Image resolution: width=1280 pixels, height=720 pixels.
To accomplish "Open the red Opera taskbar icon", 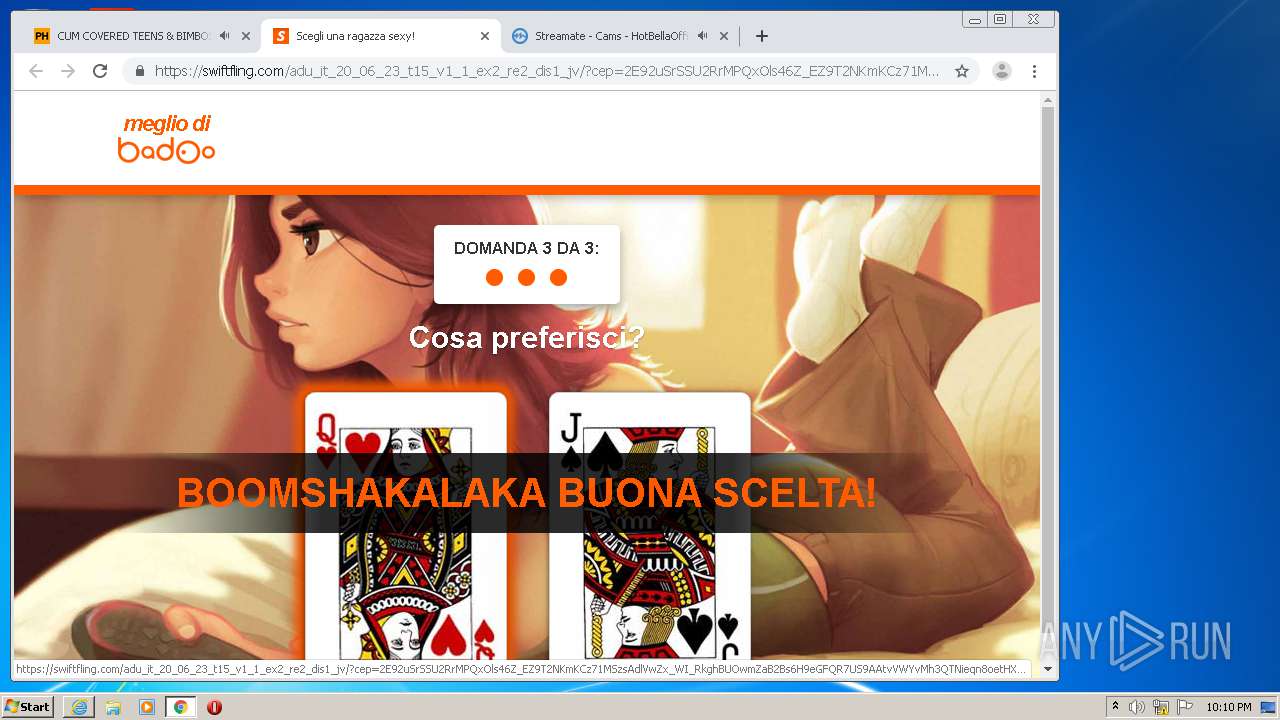I will pos(214,707).
